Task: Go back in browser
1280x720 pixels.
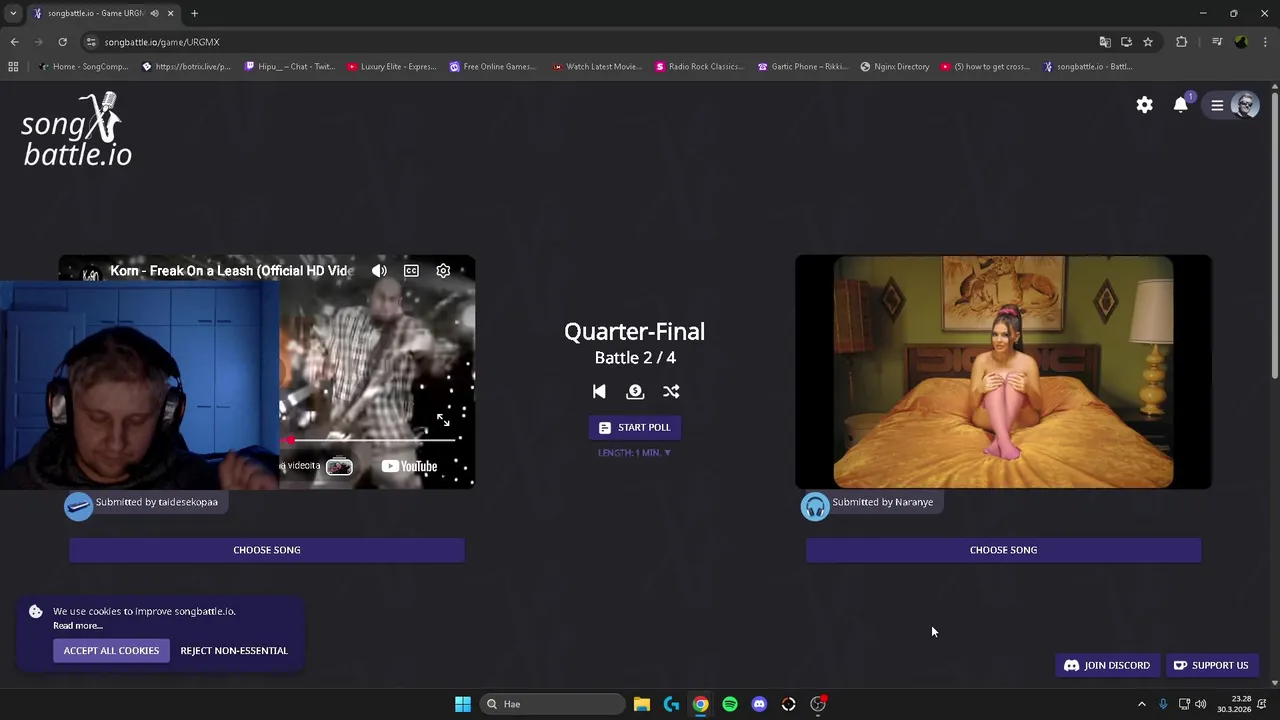Action: click(14, 42)
